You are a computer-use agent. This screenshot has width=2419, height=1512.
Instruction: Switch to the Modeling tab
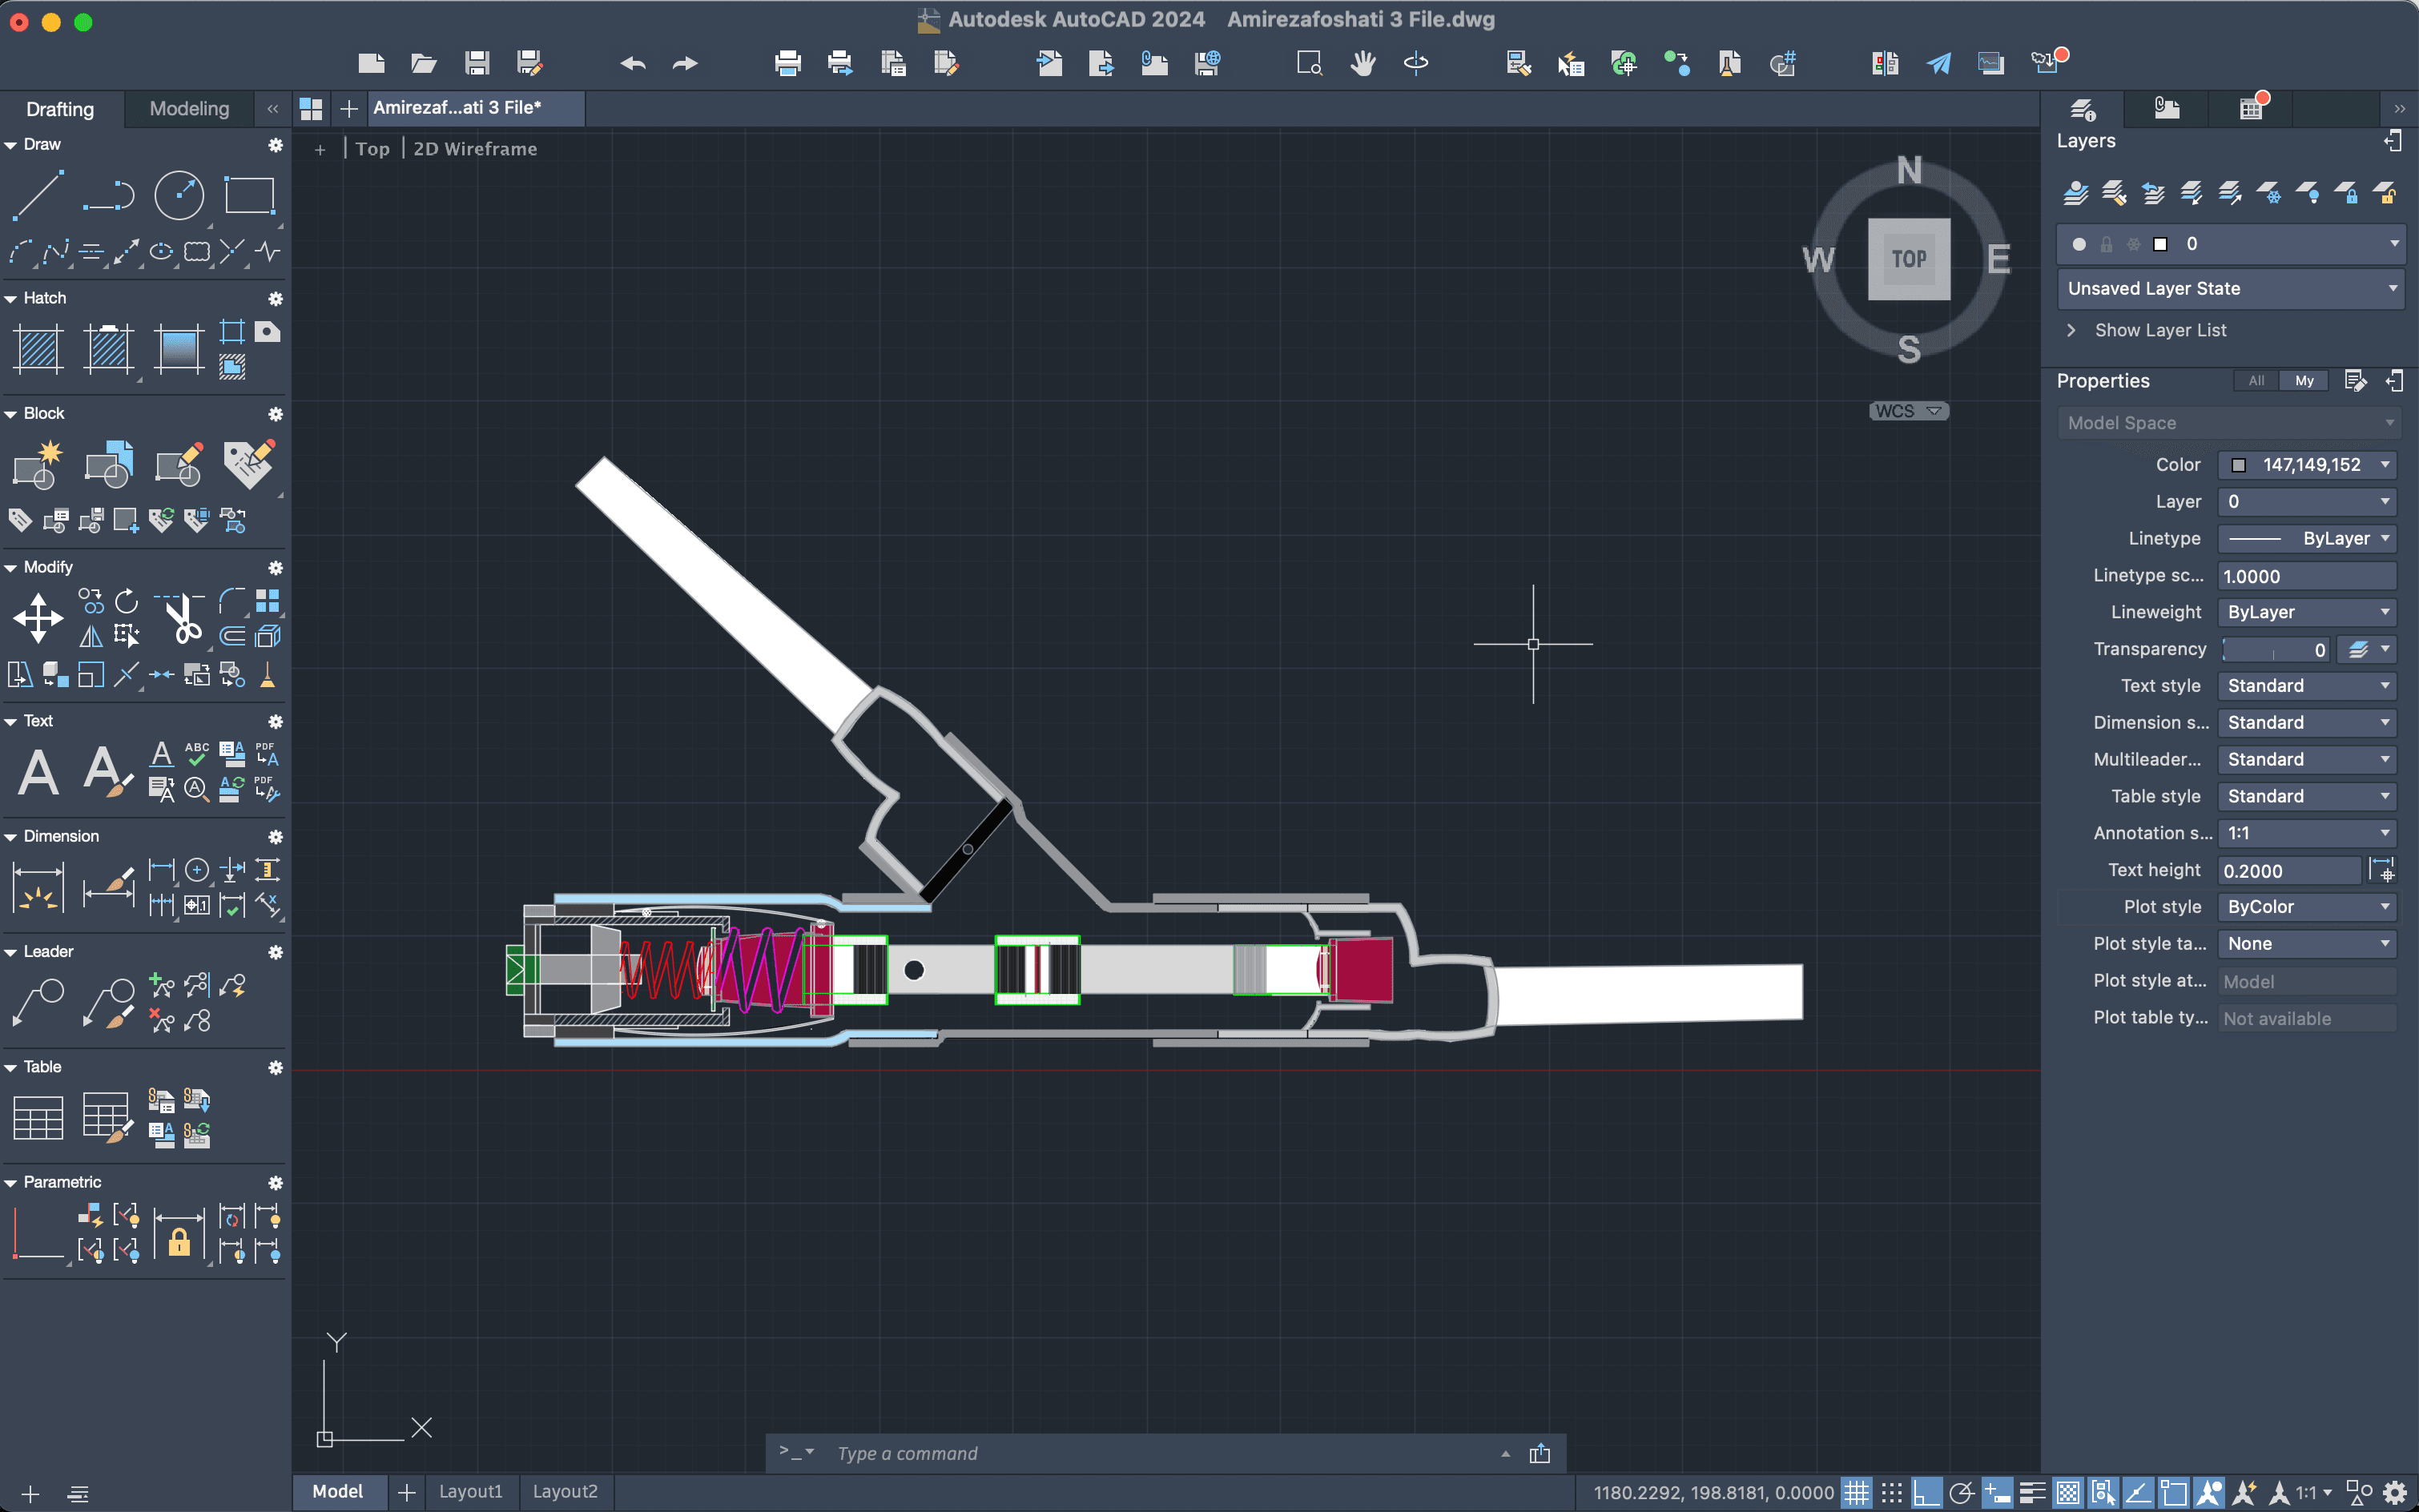[x=189, y=109]
